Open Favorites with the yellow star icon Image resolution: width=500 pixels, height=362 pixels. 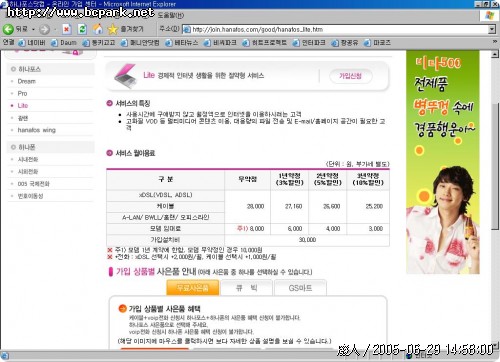coord(113,29)
